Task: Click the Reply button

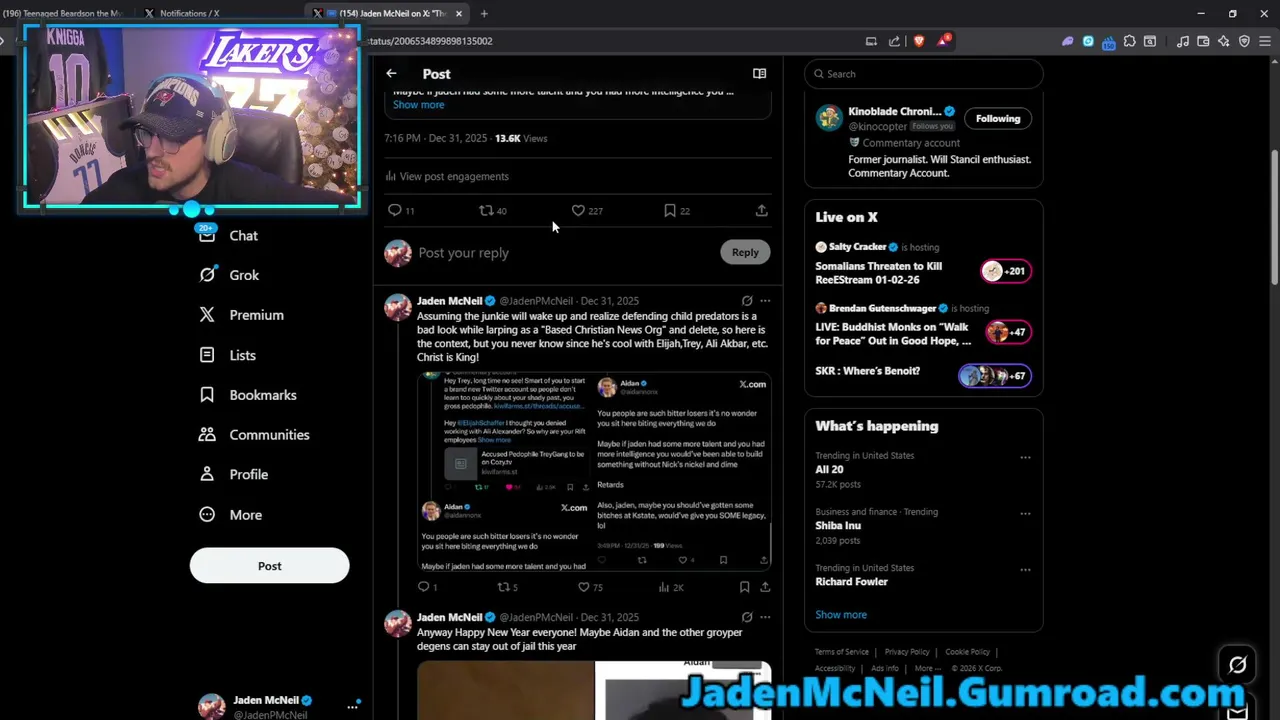Action: 745,252
